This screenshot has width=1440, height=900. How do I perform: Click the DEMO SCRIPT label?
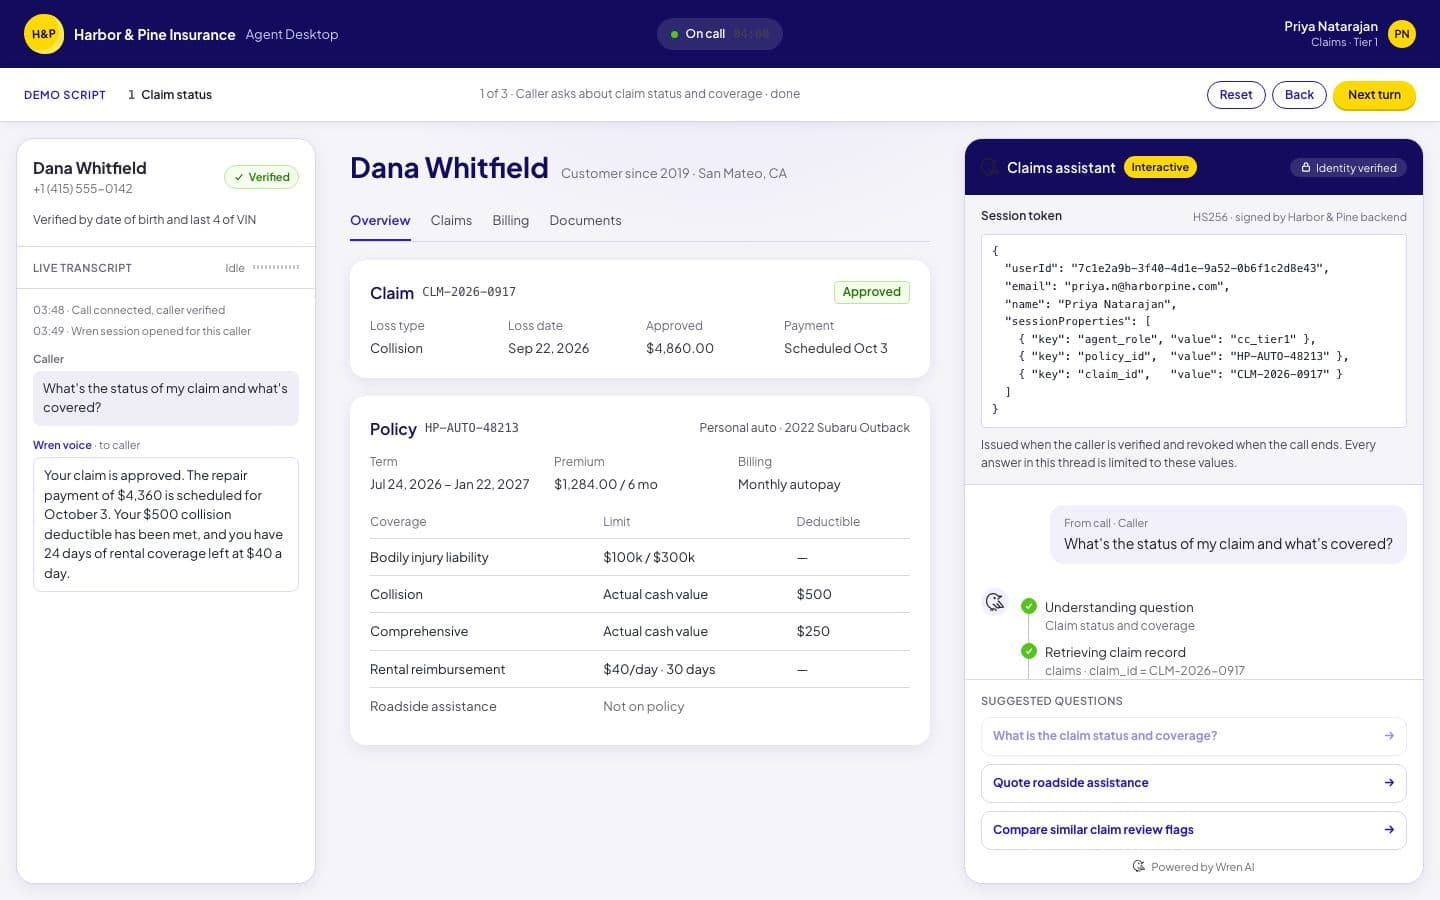click(65, 95)
